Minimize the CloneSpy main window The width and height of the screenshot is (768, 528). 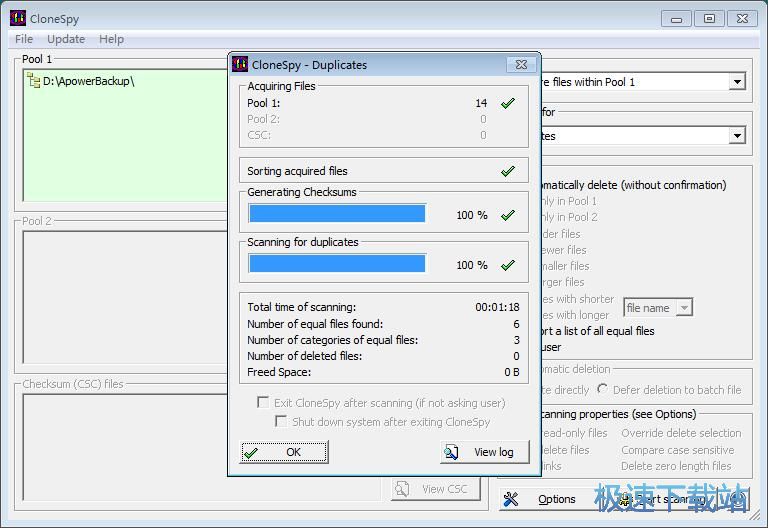676,19
